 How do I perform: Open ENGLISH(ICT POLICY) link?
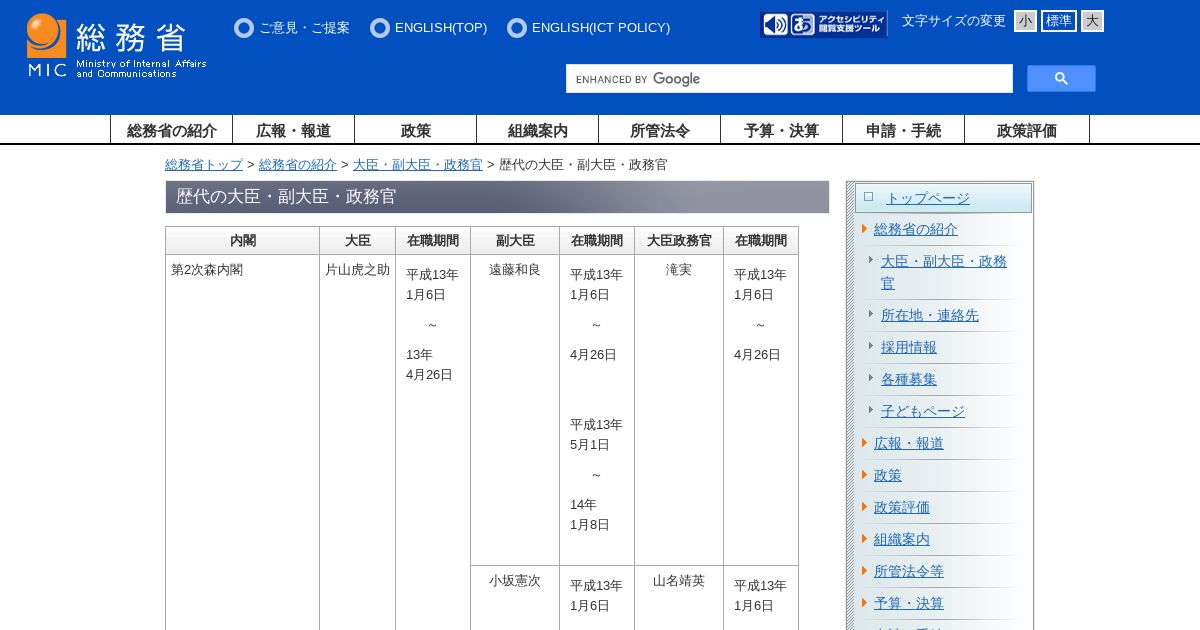[601, 28]
